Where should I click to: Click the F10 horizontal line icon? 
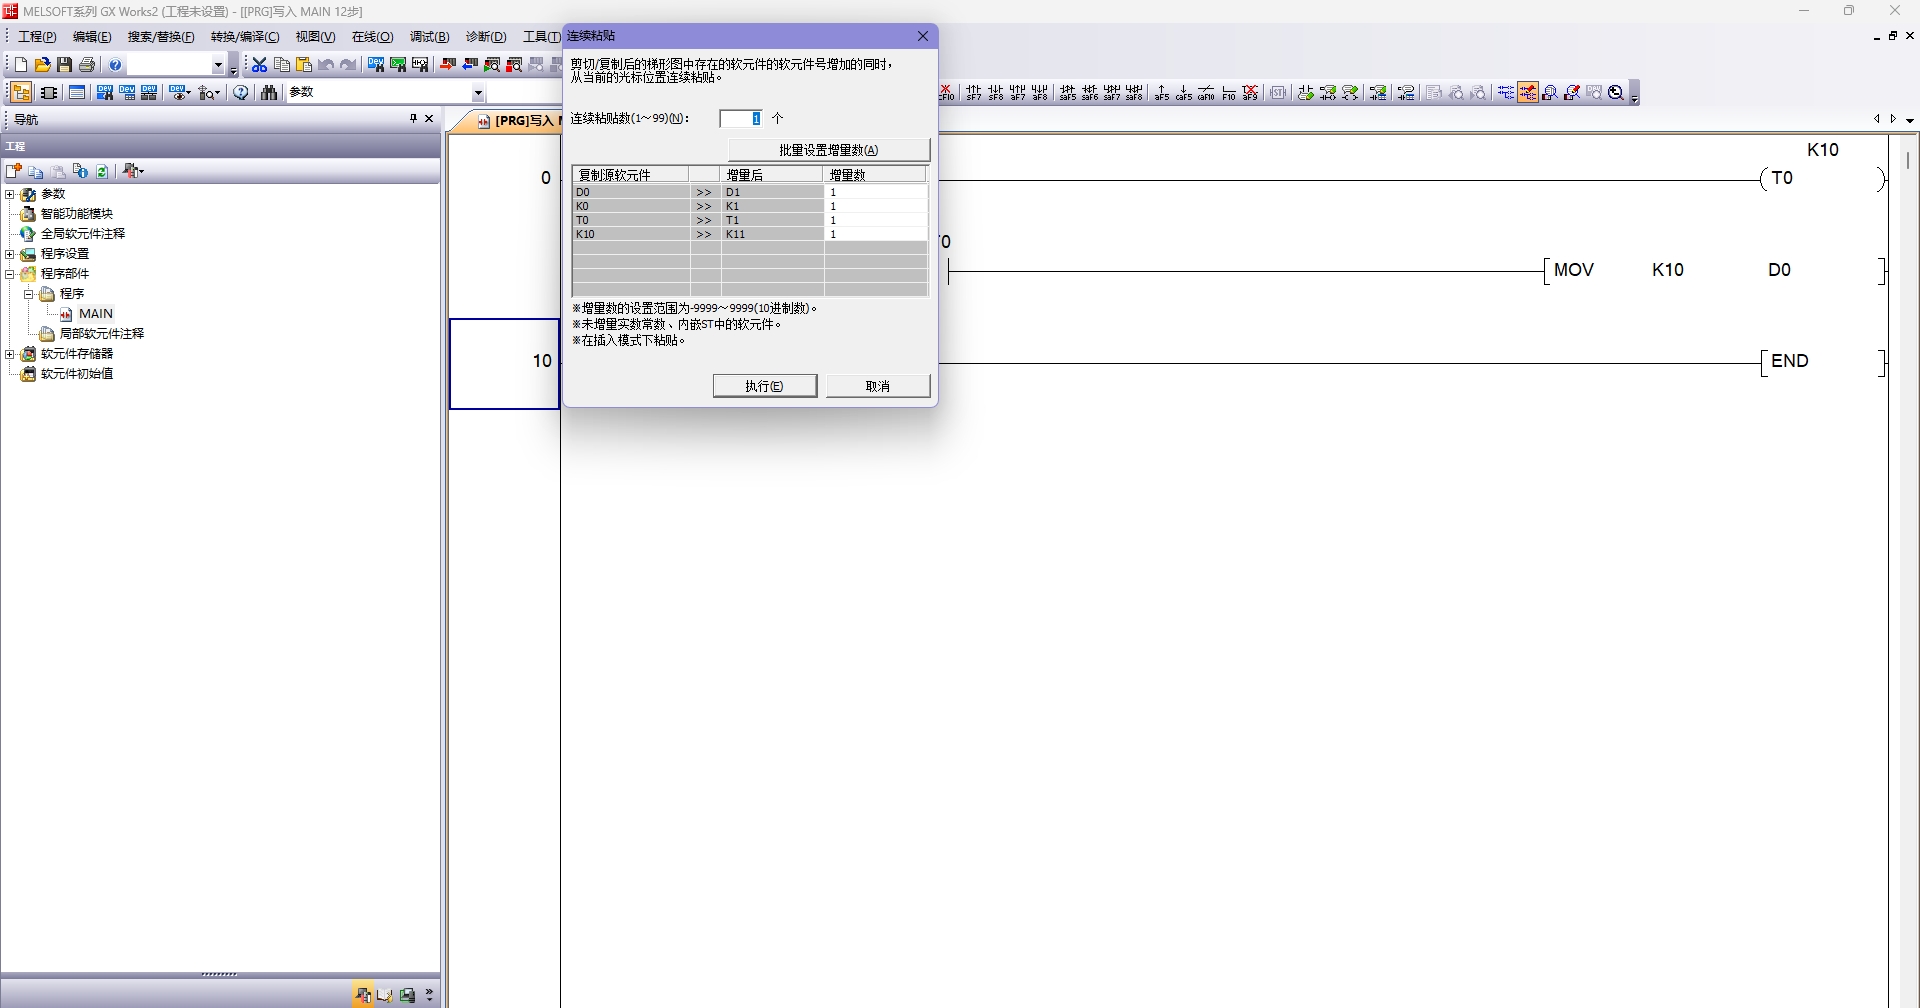[x=1228, y=93]
